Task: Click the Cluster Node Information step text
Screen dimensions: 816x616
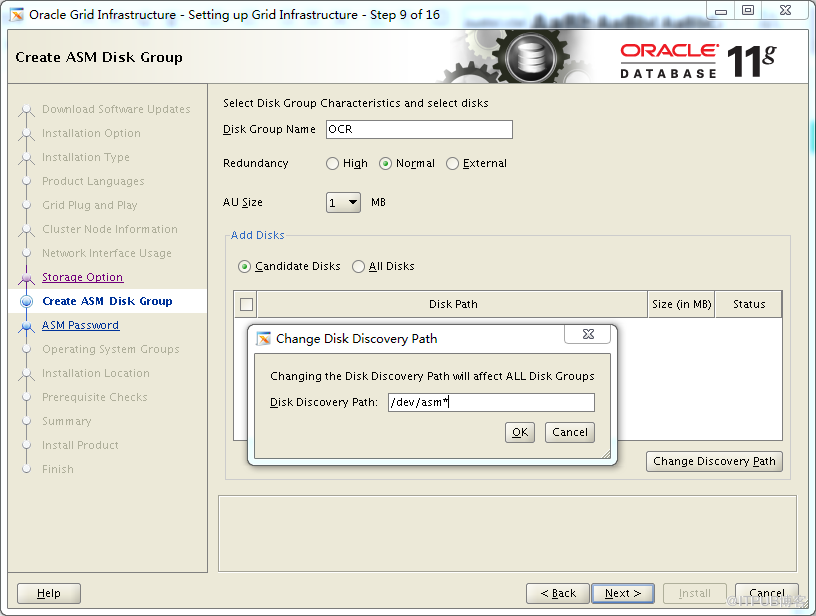Action: [110, 229]
